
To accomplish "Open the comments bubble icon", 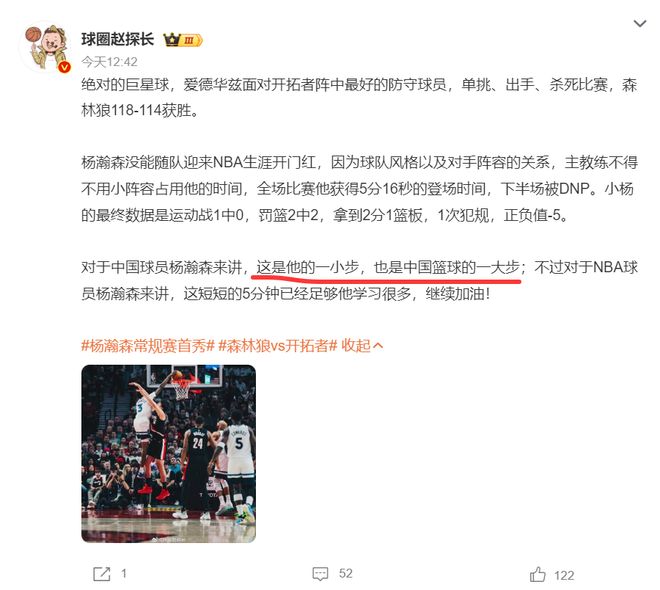I will [320, 574].
